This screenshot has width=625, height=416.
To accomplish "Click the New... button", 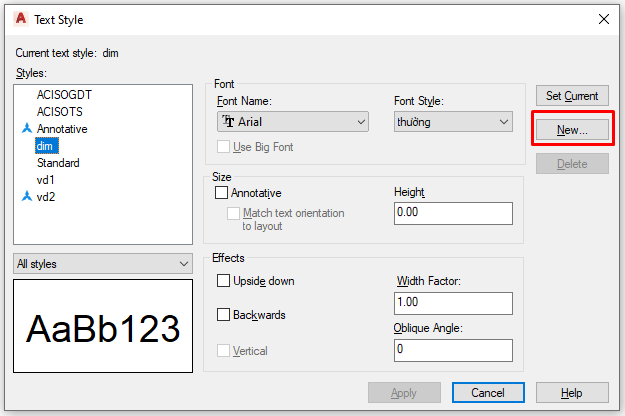I will pos(572,130).
